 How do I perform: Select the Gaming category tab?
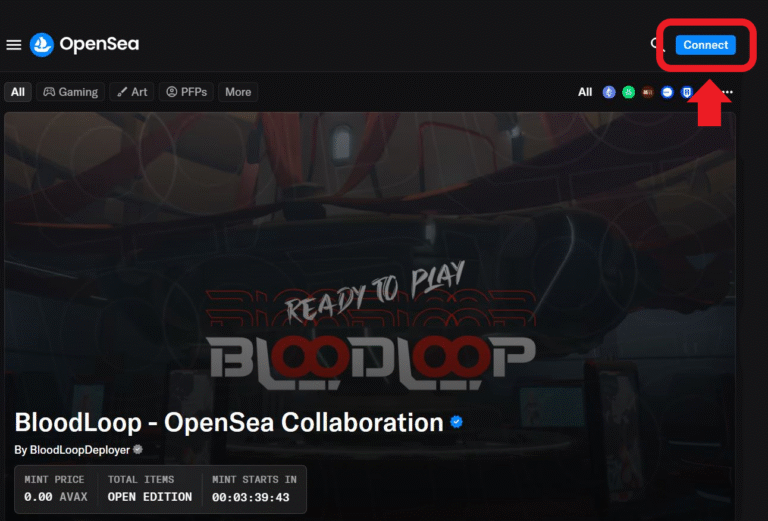(71, 92)
